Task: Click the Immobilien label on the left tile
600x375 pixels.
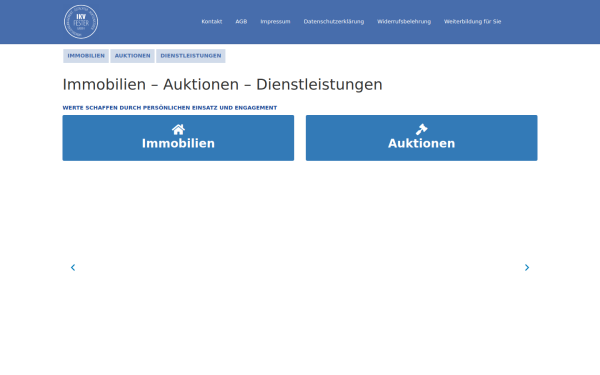Action: tap(178, 143)
